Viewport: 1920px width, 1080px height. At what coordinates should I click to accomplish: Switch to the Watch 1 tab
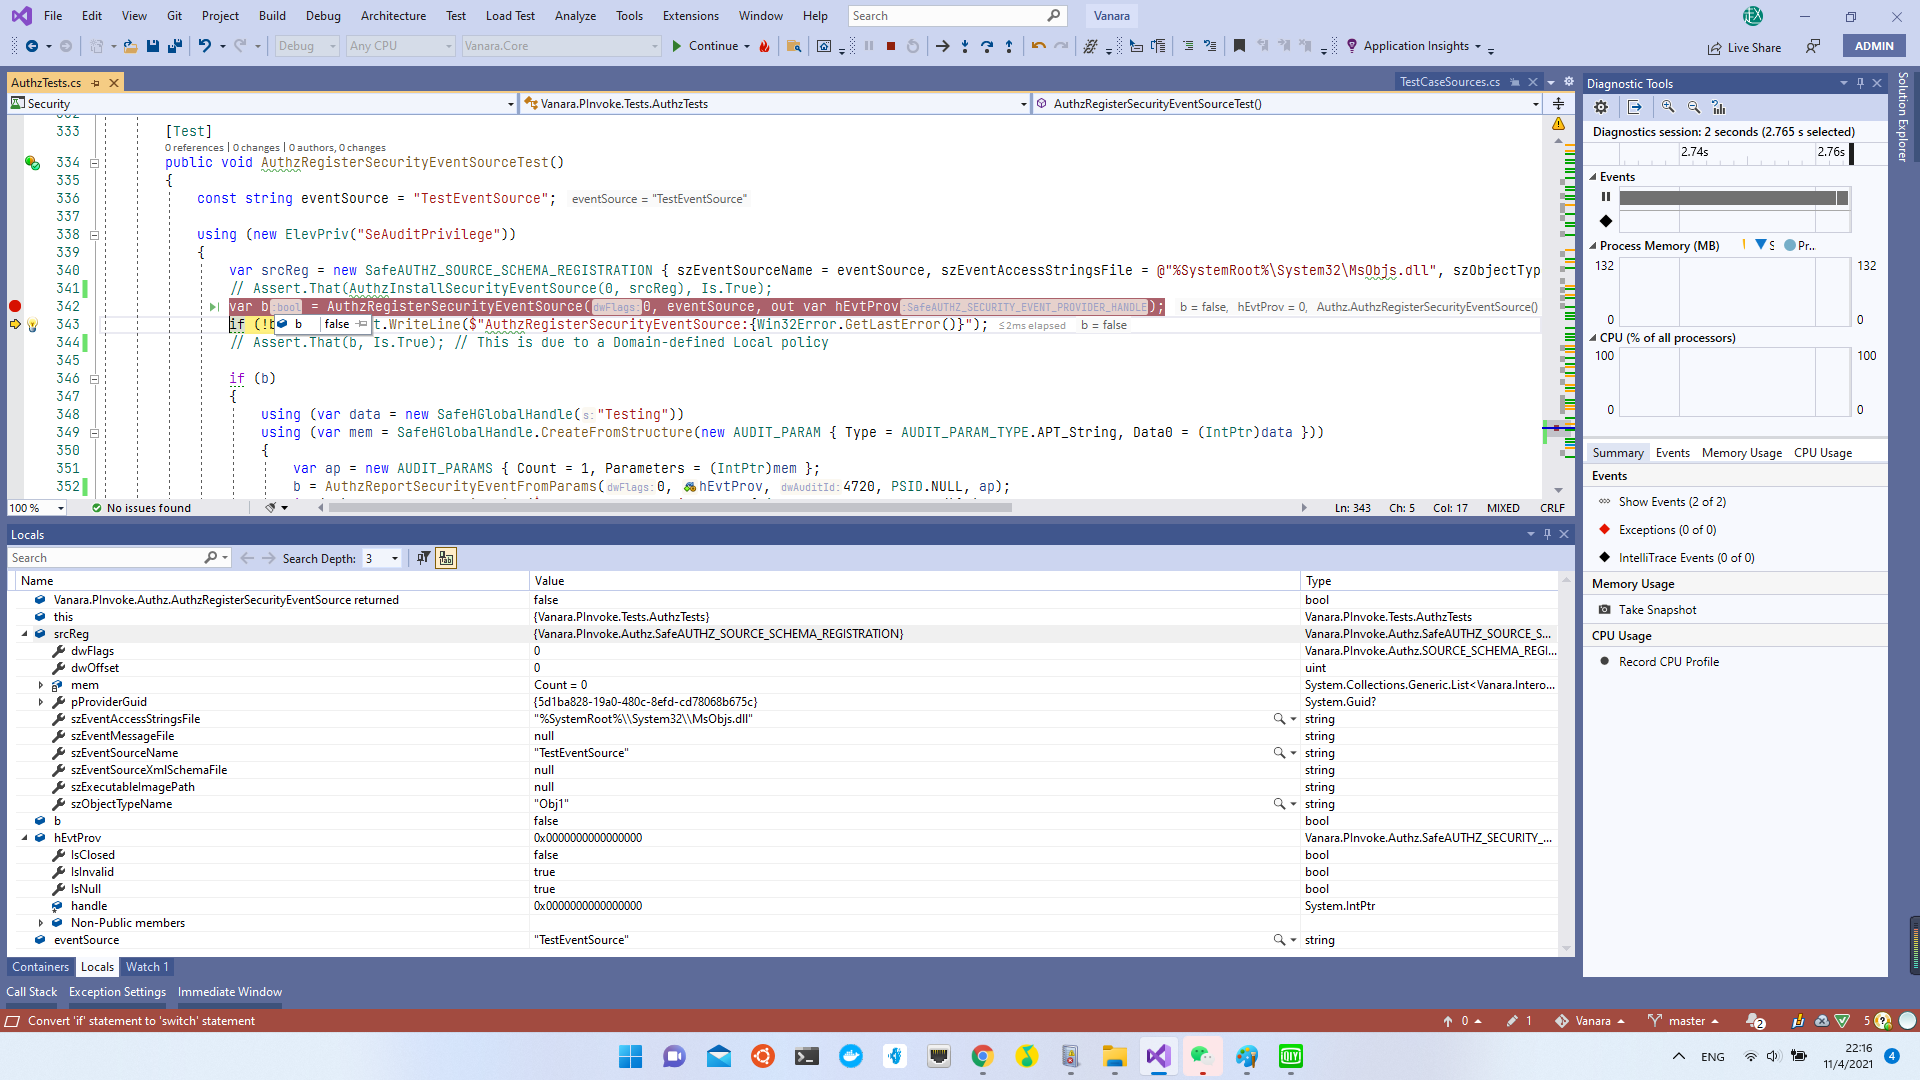pos(147,967)
